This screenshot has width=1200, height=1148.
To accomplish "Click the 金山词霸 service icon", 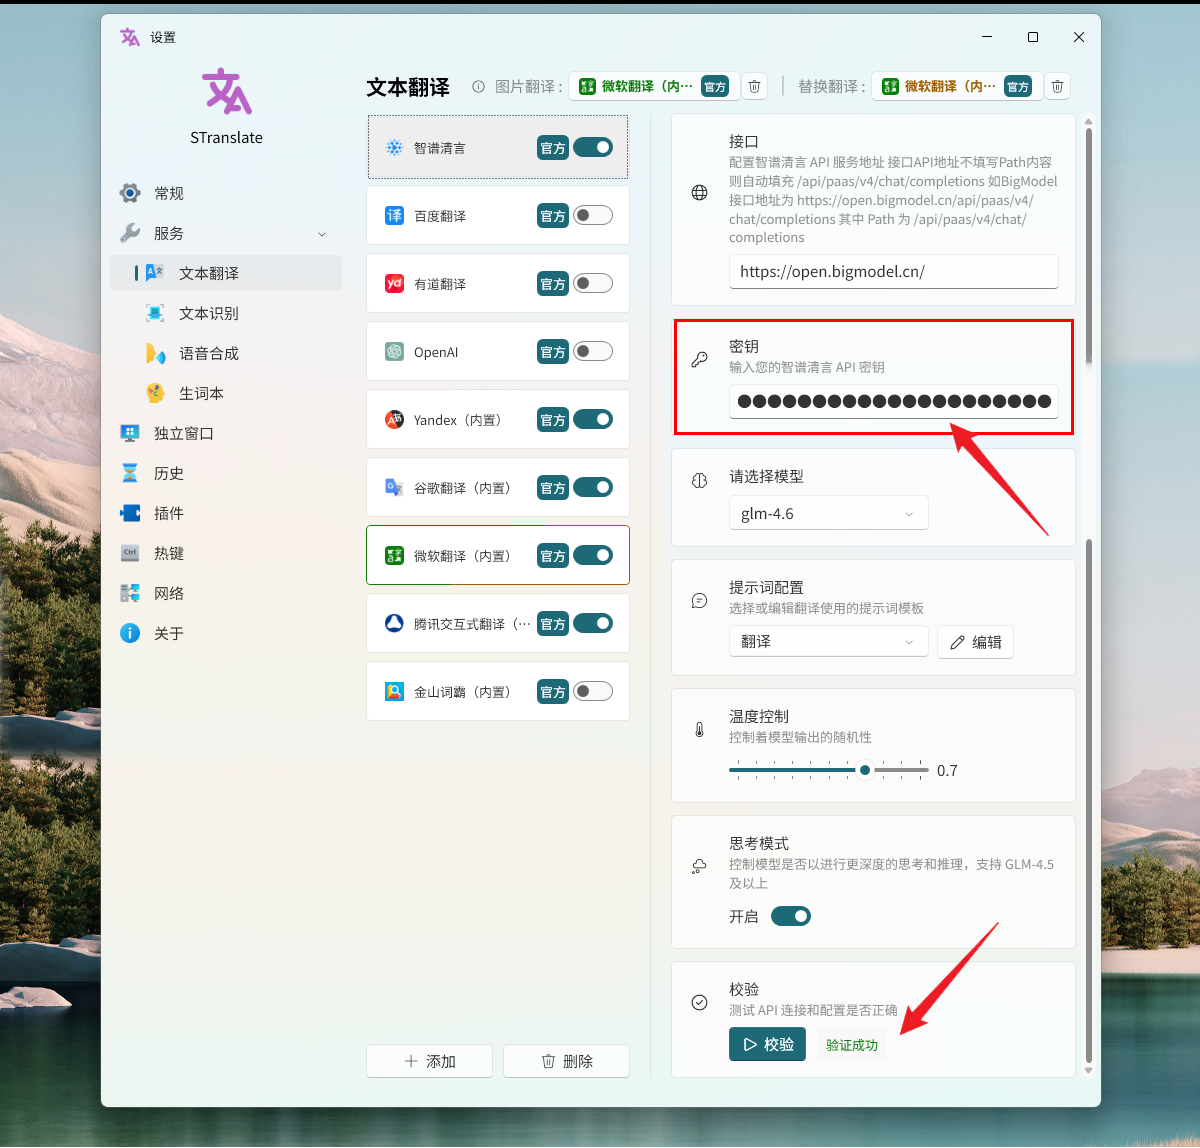I will point(395,692).
